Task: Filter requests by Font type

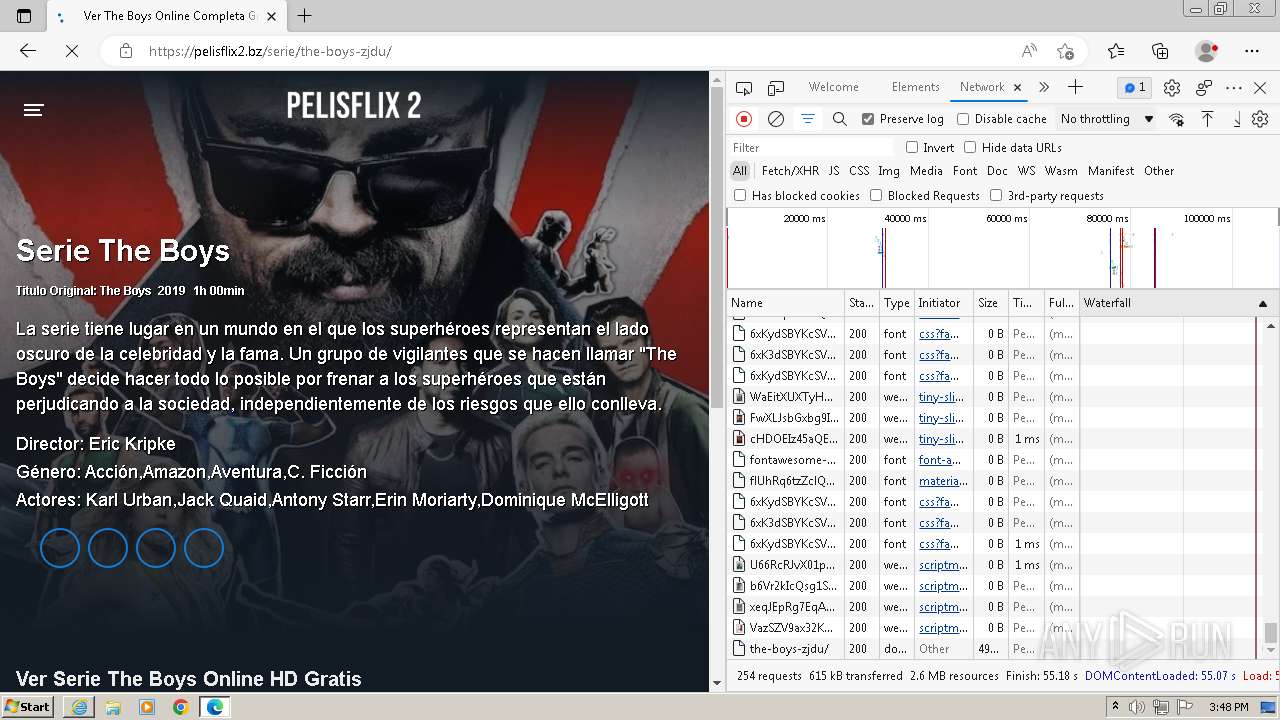Action: (965, 171)
